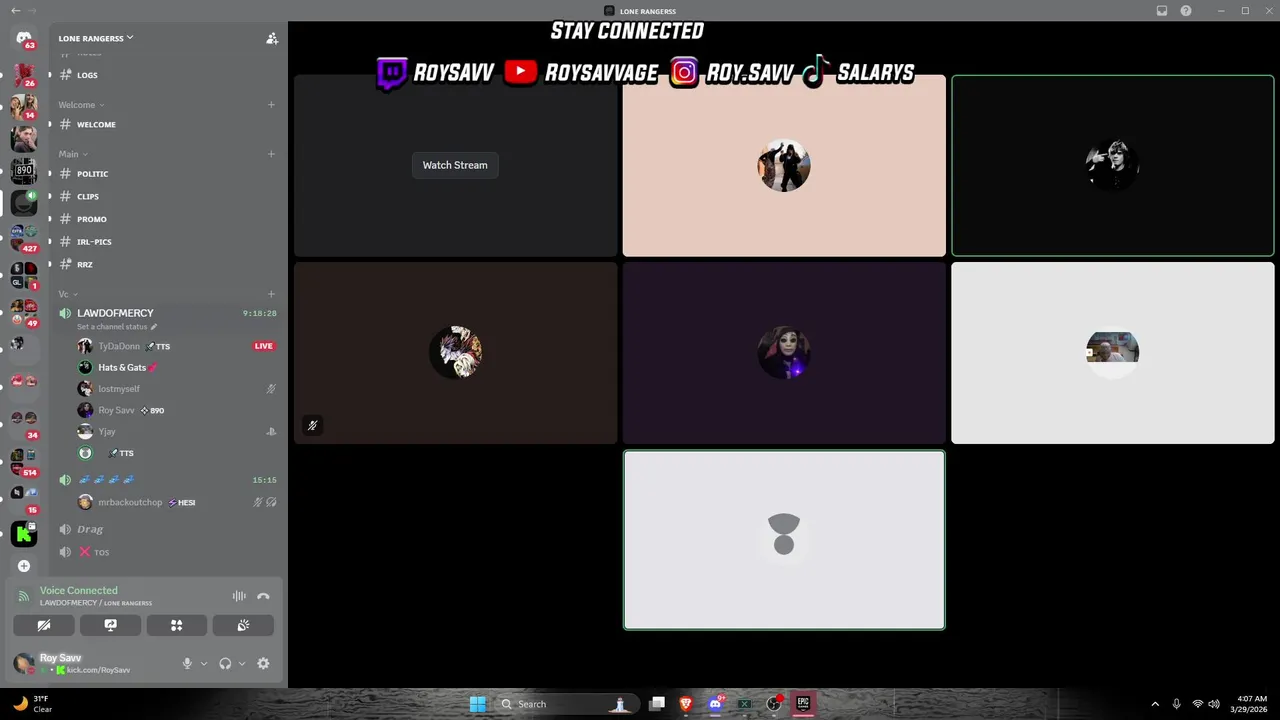1280x720 pixels.
Task: Edit channel status pencil icon
Action: coord(154,327)
